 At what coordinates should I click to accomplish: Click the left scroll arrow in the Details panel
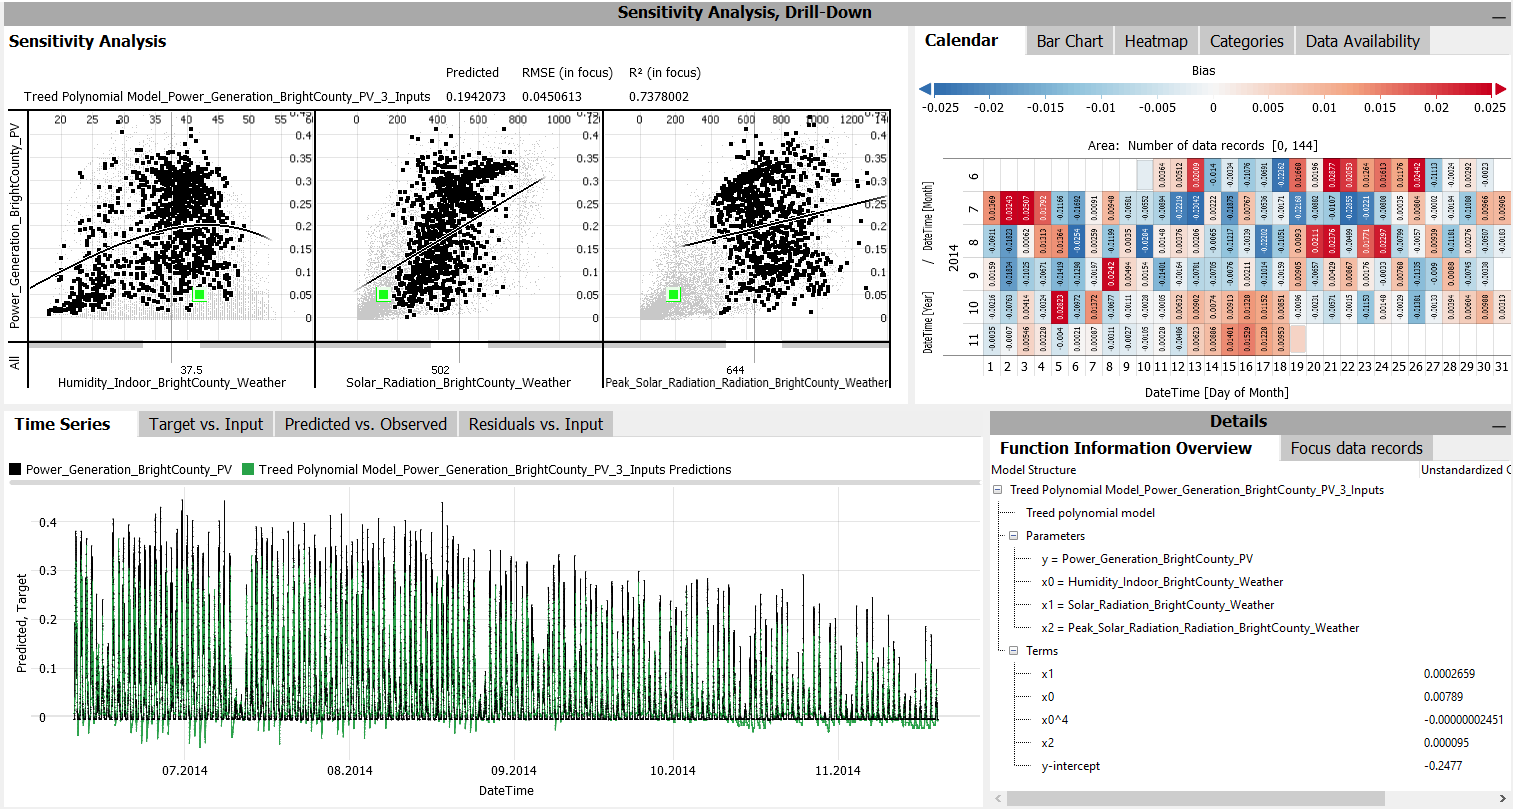(997, 798)
